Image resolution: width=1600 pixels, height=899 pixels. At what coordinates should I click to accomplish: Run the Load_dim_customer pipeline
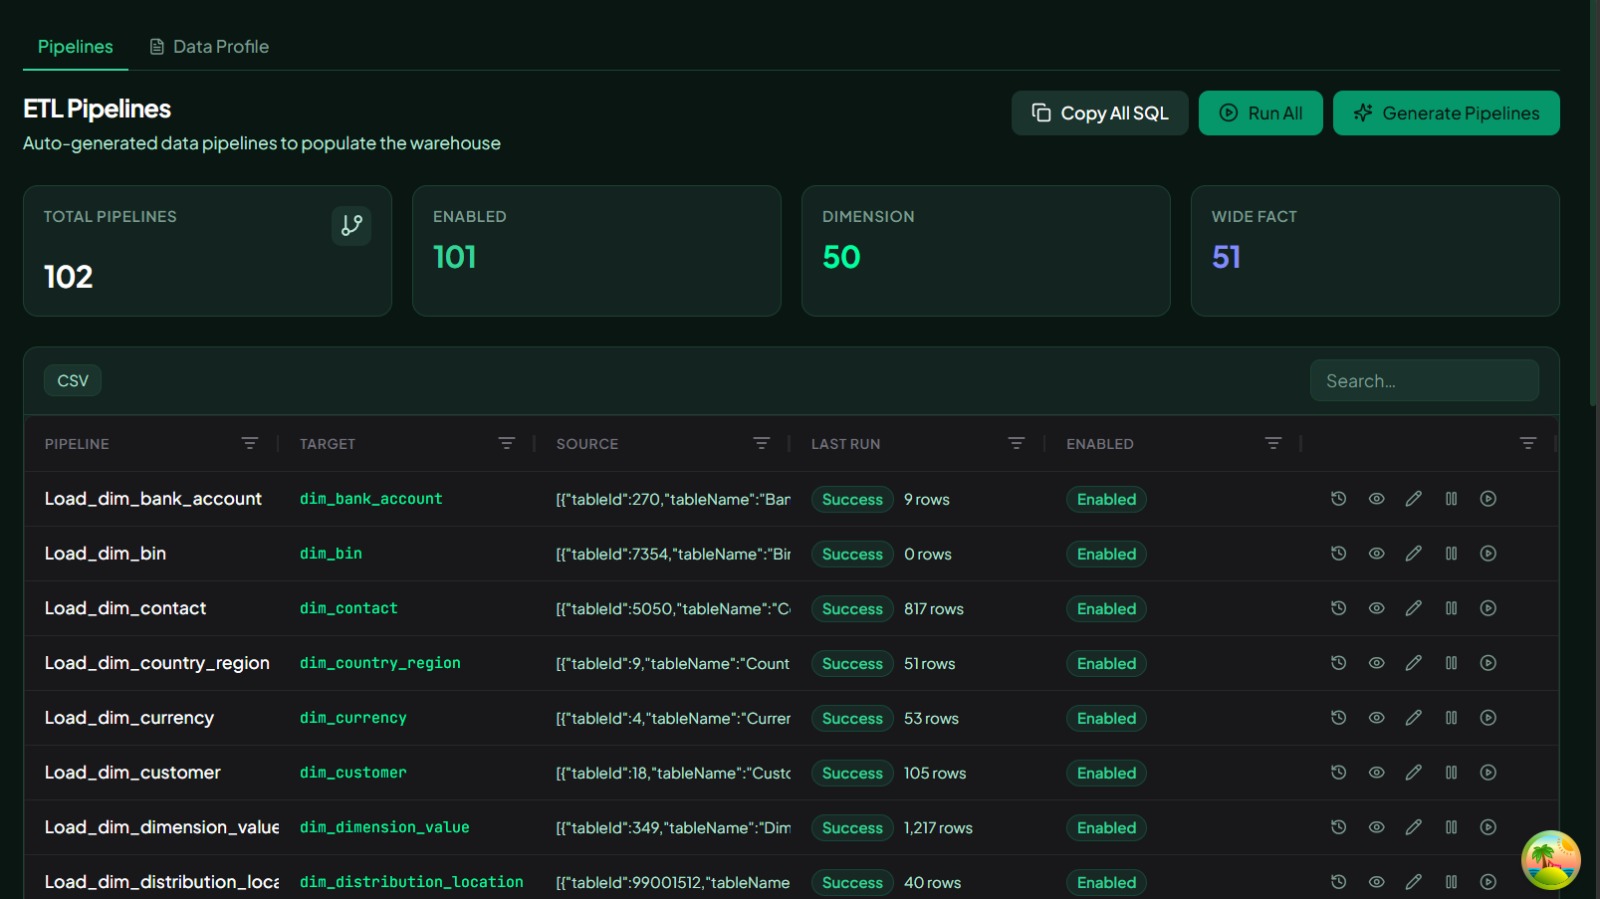(1488, 773)
